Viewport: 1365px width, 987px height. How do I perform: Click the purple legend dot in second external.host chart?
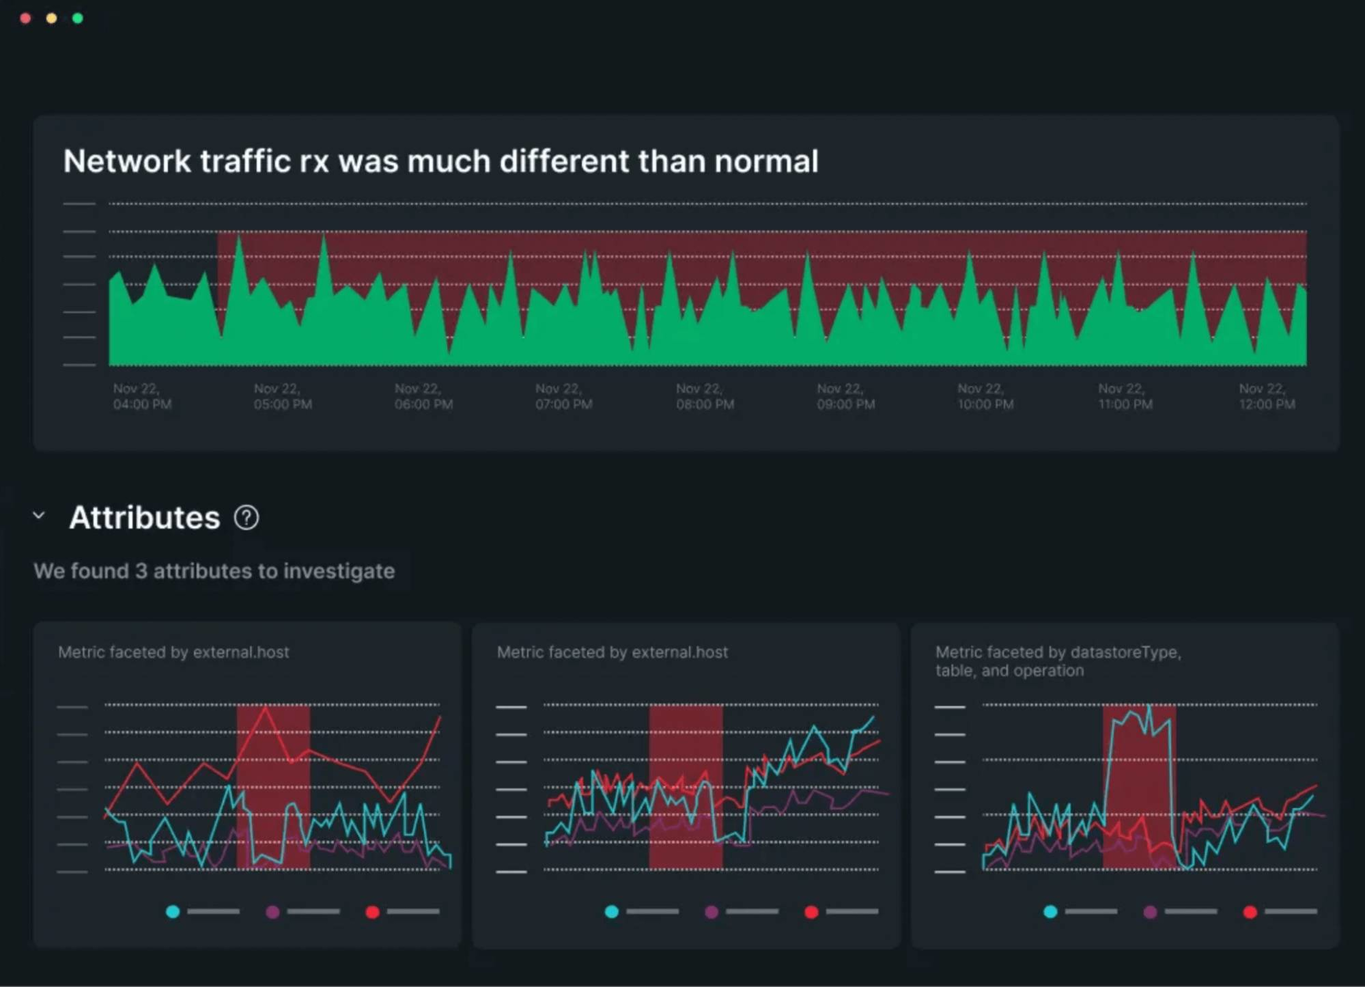click(x=711, y=911)
